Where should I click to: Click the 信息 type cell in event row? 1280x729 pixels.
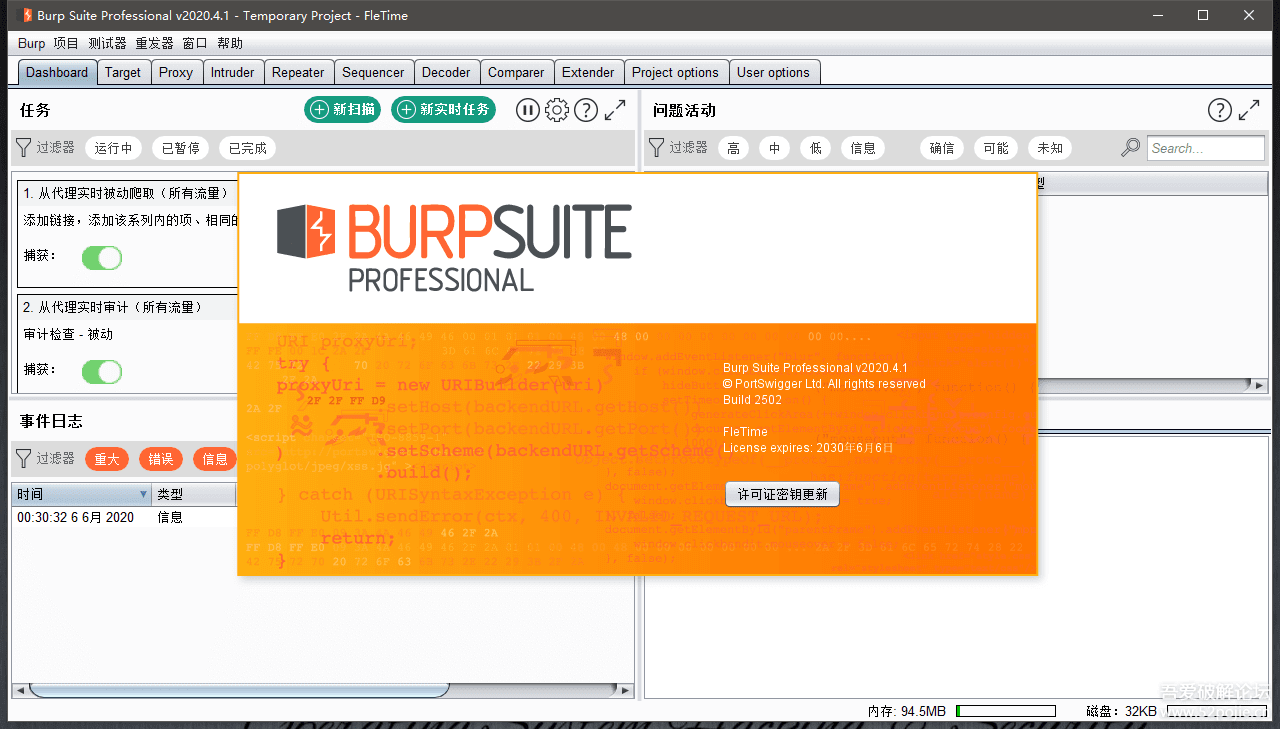coord(170,517)
